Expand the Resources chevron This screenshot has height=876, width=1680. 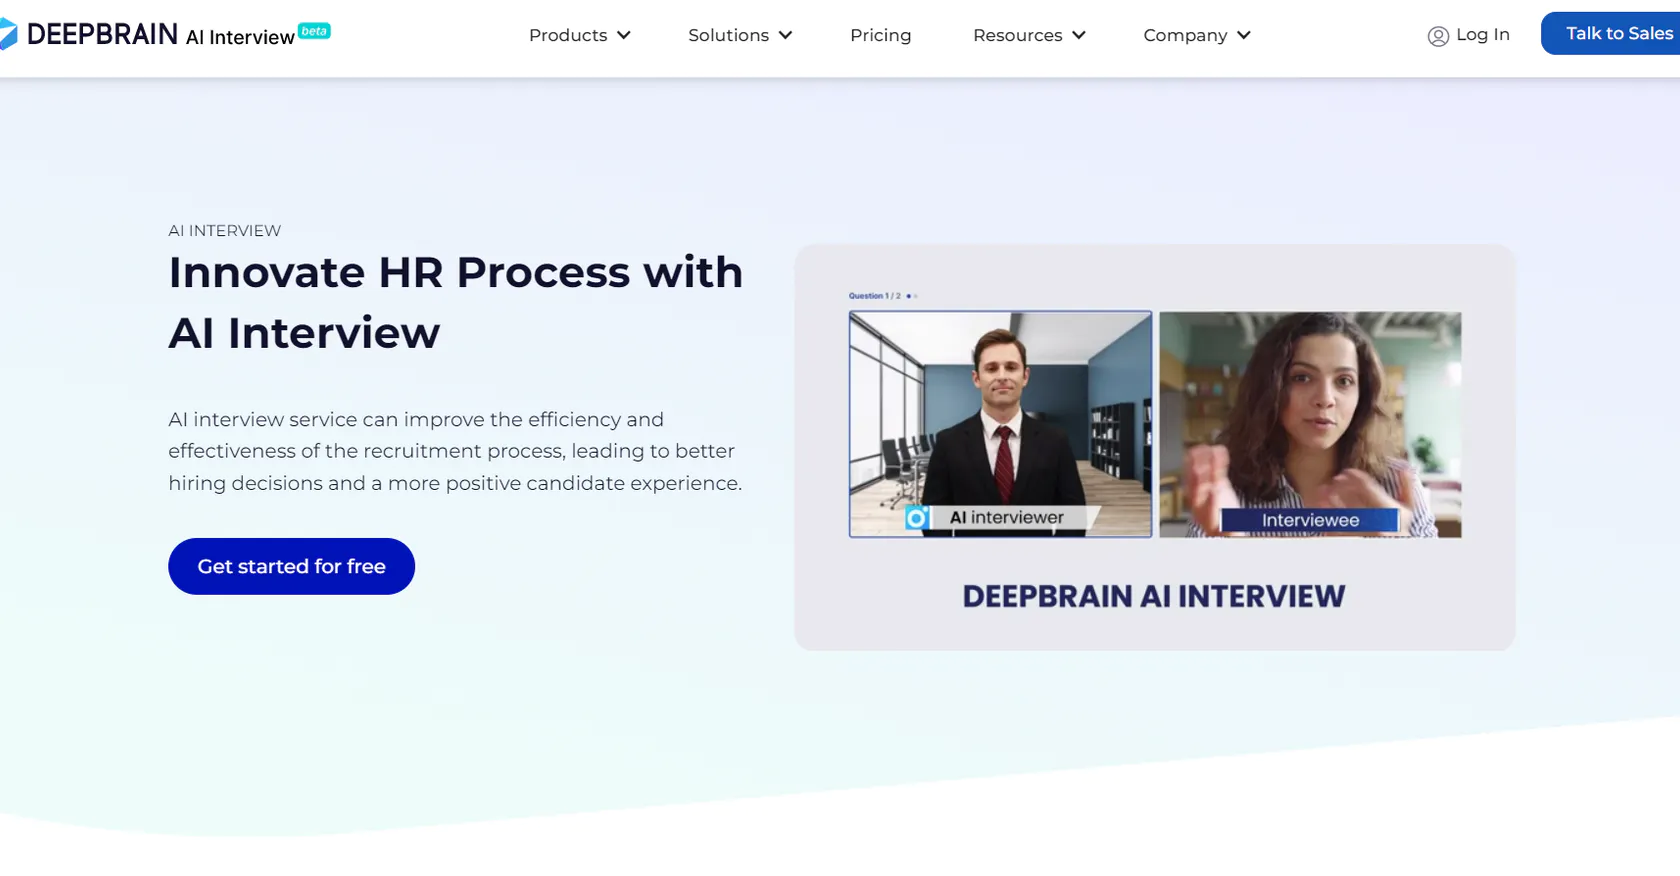(1079, 35)
